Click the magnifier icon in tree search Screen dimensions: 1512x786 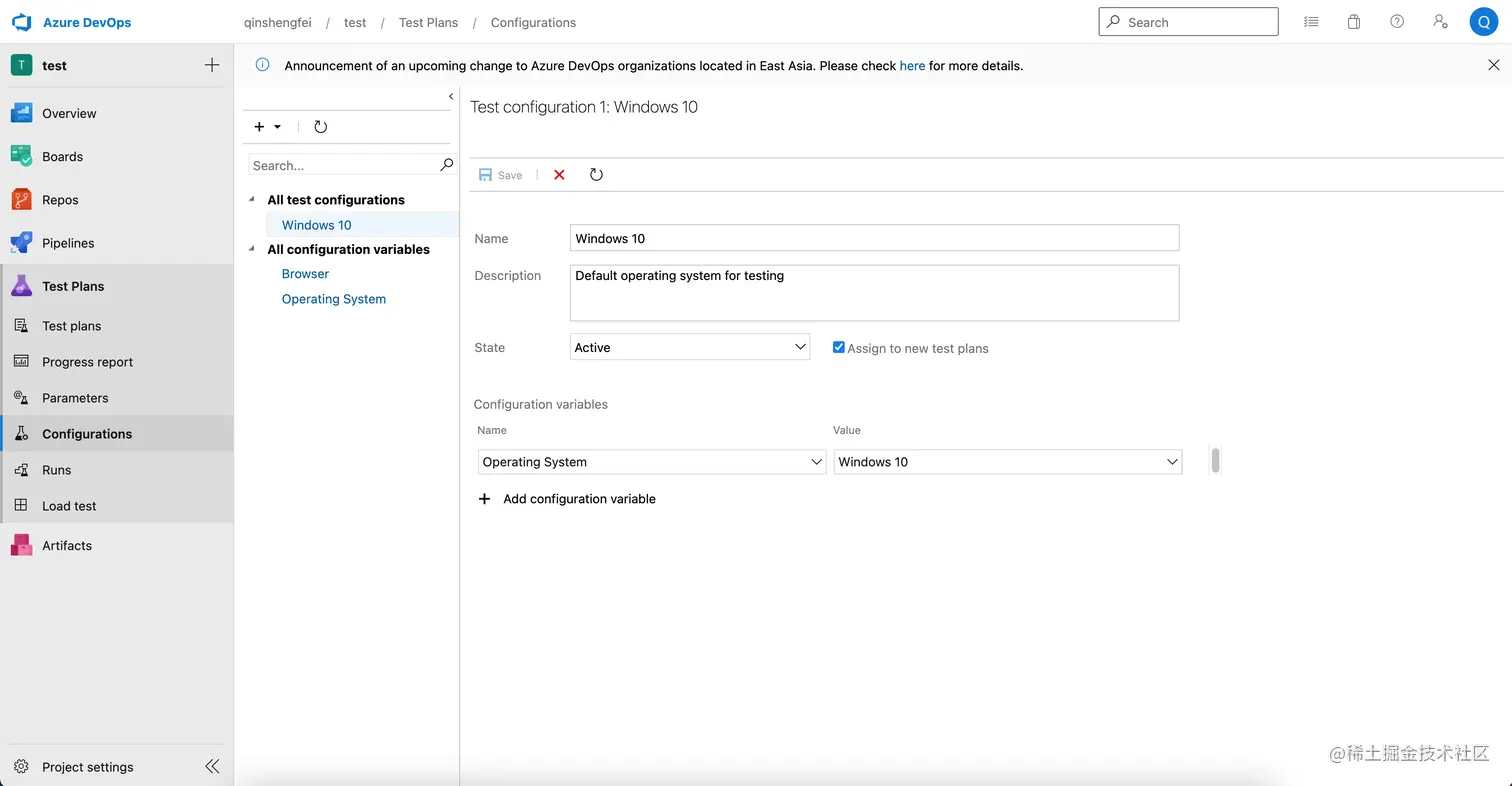pyautogui.click(x=447, y=164)
